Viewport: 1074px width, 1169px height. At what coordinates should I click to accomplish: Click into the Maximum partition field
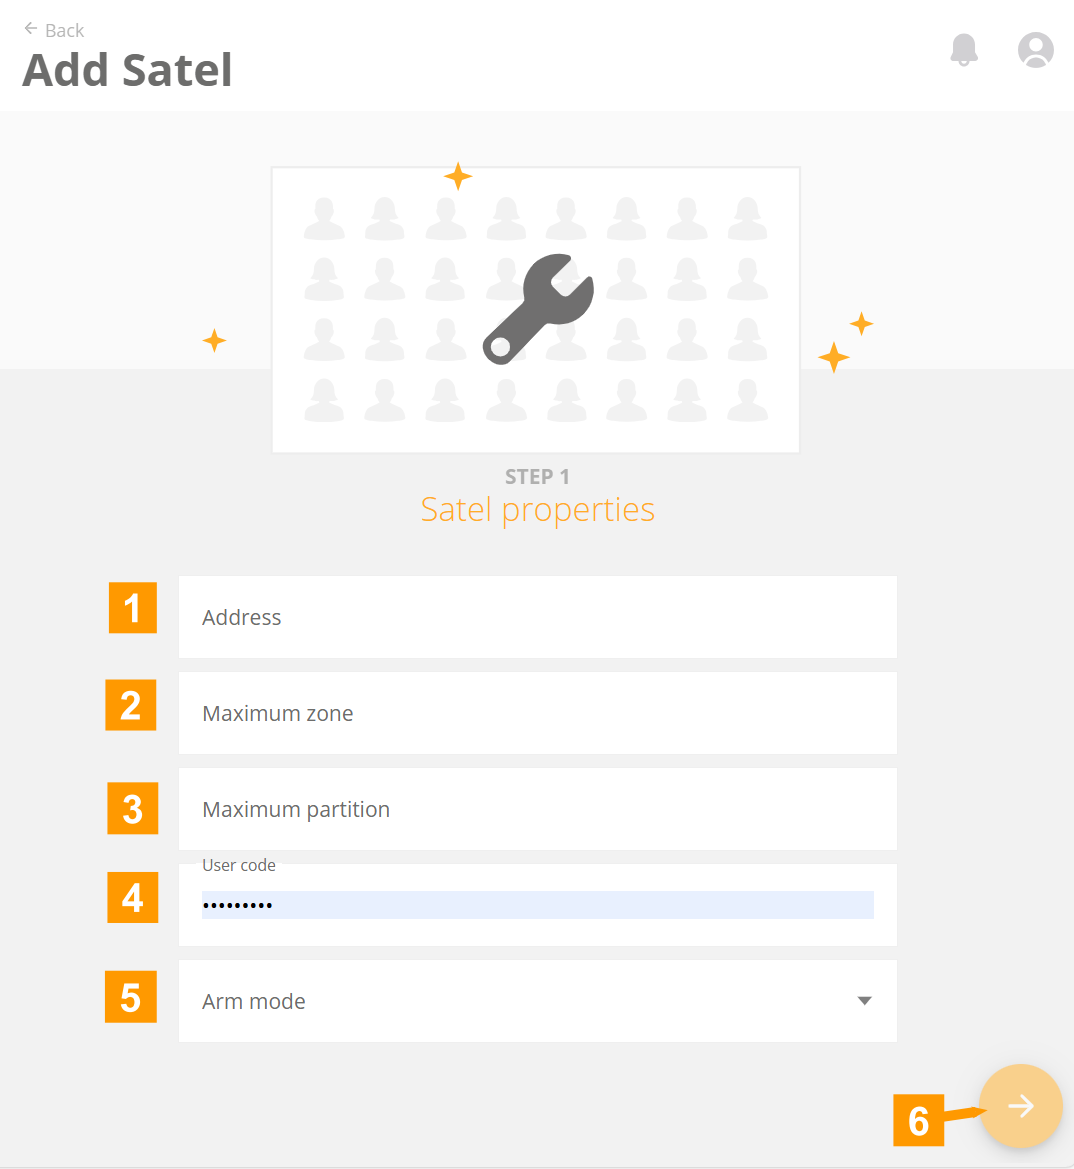537,809
